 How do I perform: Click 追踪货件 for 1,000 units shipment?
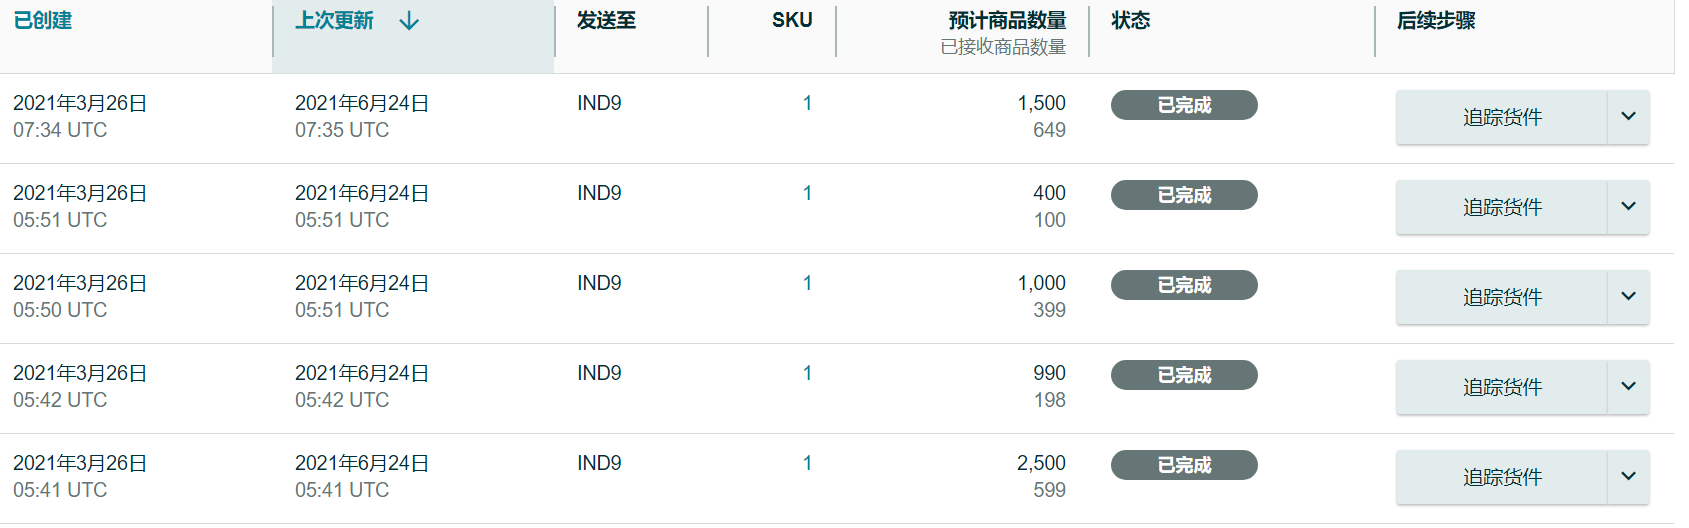click(1501, 297)
